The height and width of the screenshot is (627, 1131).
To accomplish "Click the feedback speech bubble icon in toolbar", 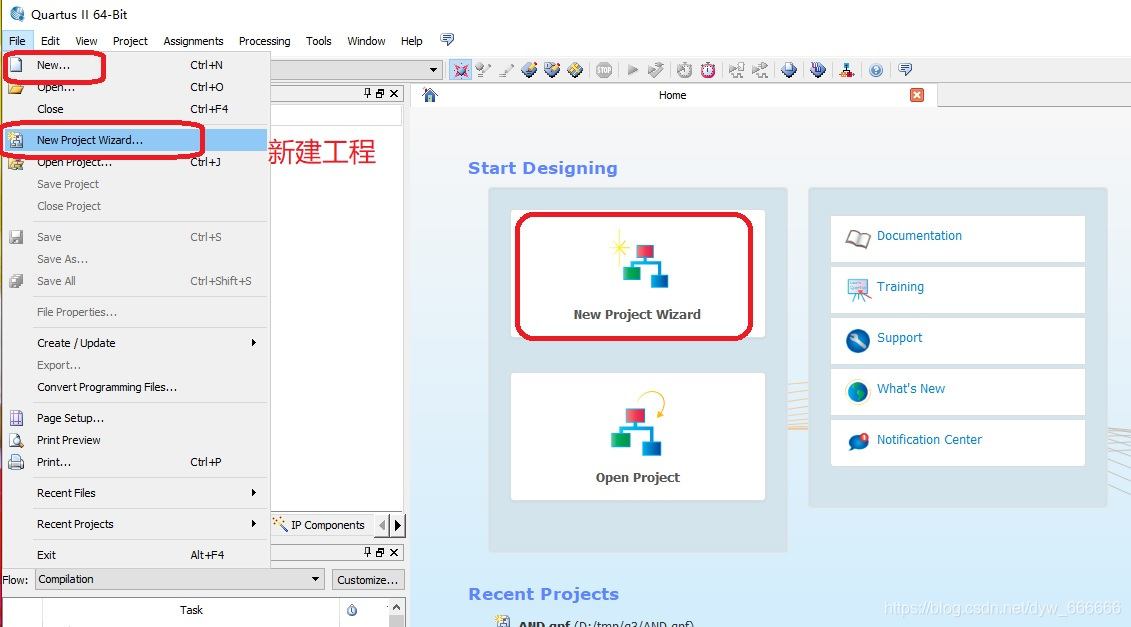I will pyautogui.click(x=905, y=69).
